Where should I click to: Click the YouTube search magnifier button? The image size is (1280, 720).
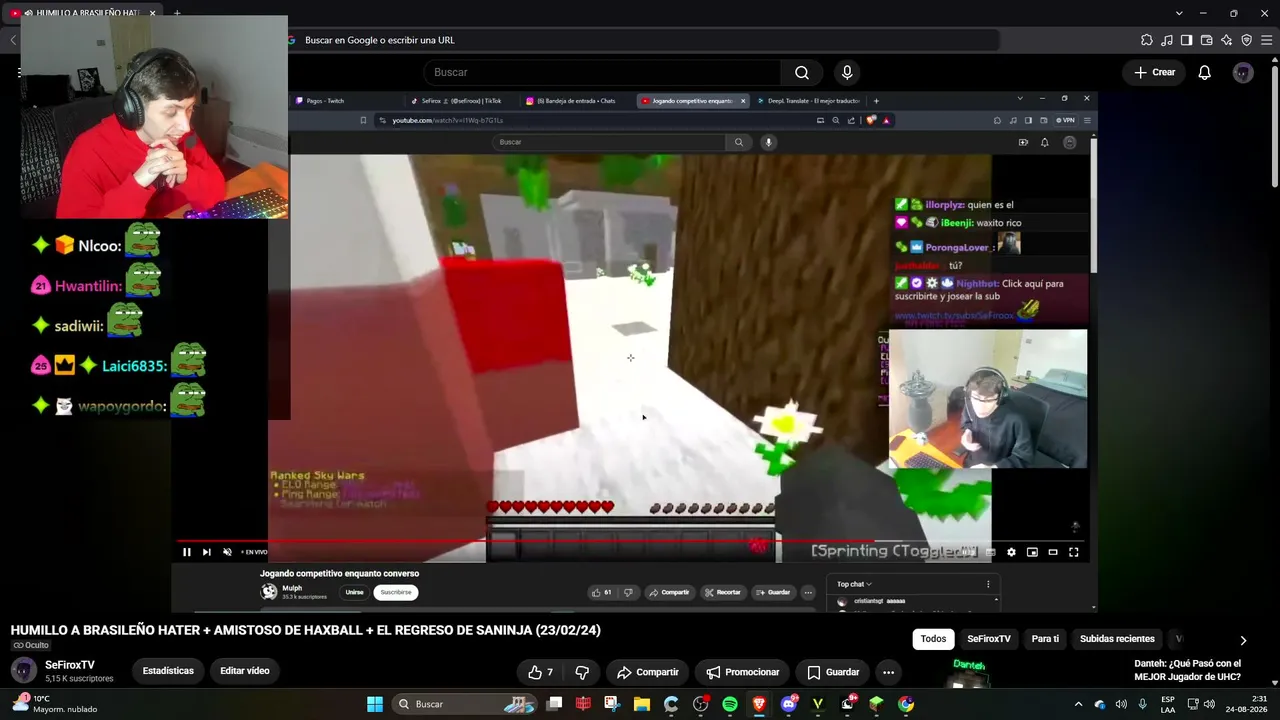coord(802,72)
